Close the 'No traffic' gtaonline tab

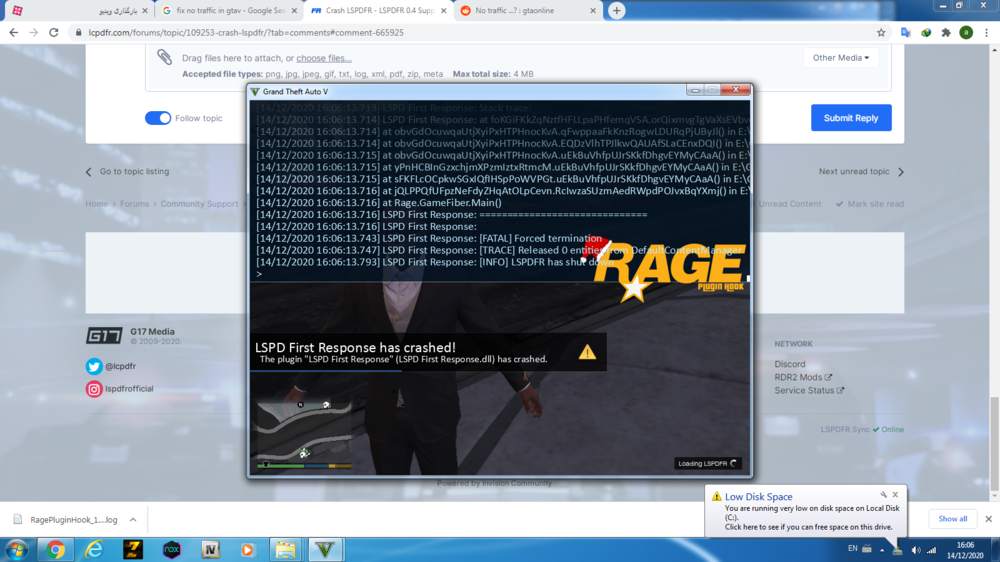[592, 11]
